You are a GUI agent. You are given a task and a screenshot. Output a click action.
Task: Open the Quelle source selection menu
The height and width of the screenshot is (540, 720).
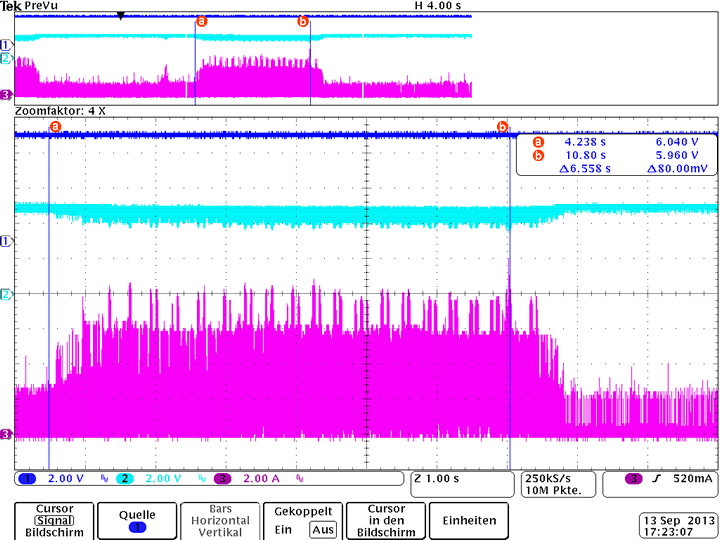pyautogui.click(x=137, y=521)
